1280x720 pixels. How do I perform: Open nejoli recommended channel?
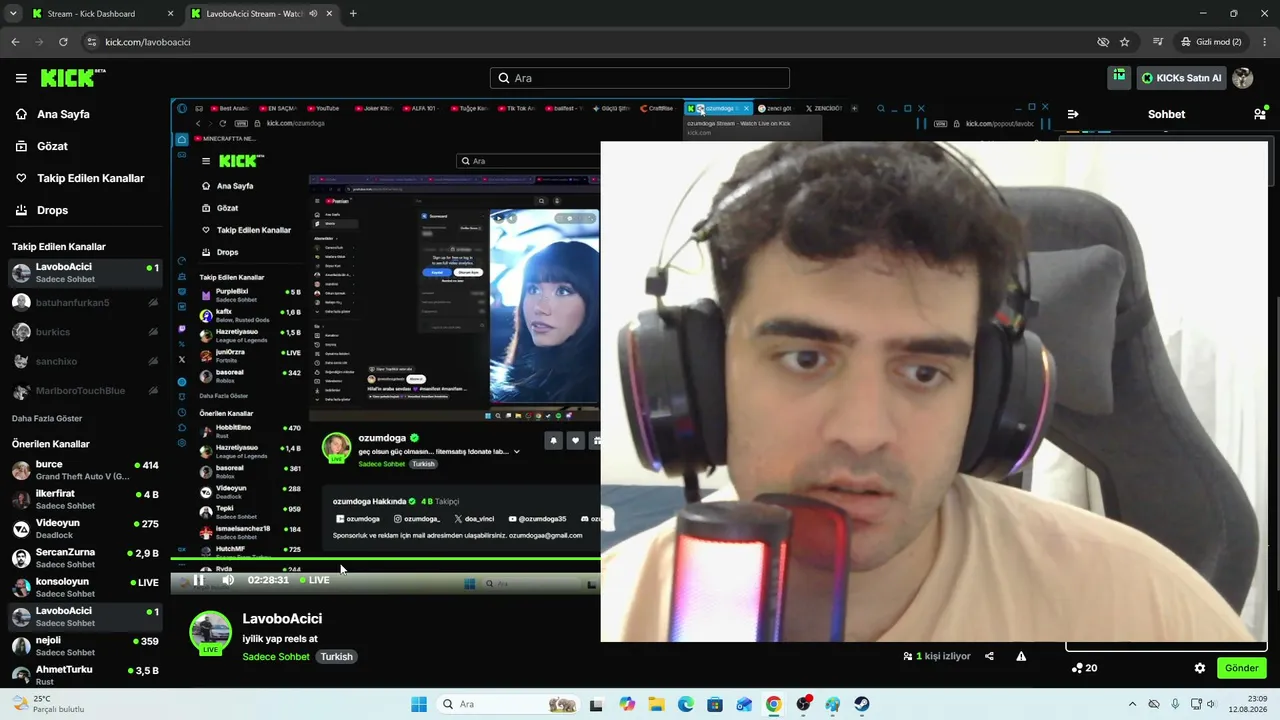85,646
